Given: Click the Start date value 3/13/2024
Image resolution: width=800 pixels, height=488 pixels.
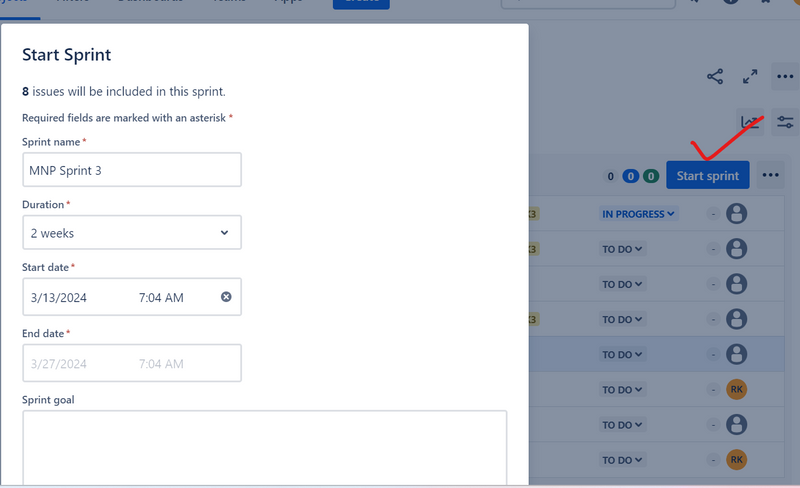Looking at the screenshot, I should 62,297.
